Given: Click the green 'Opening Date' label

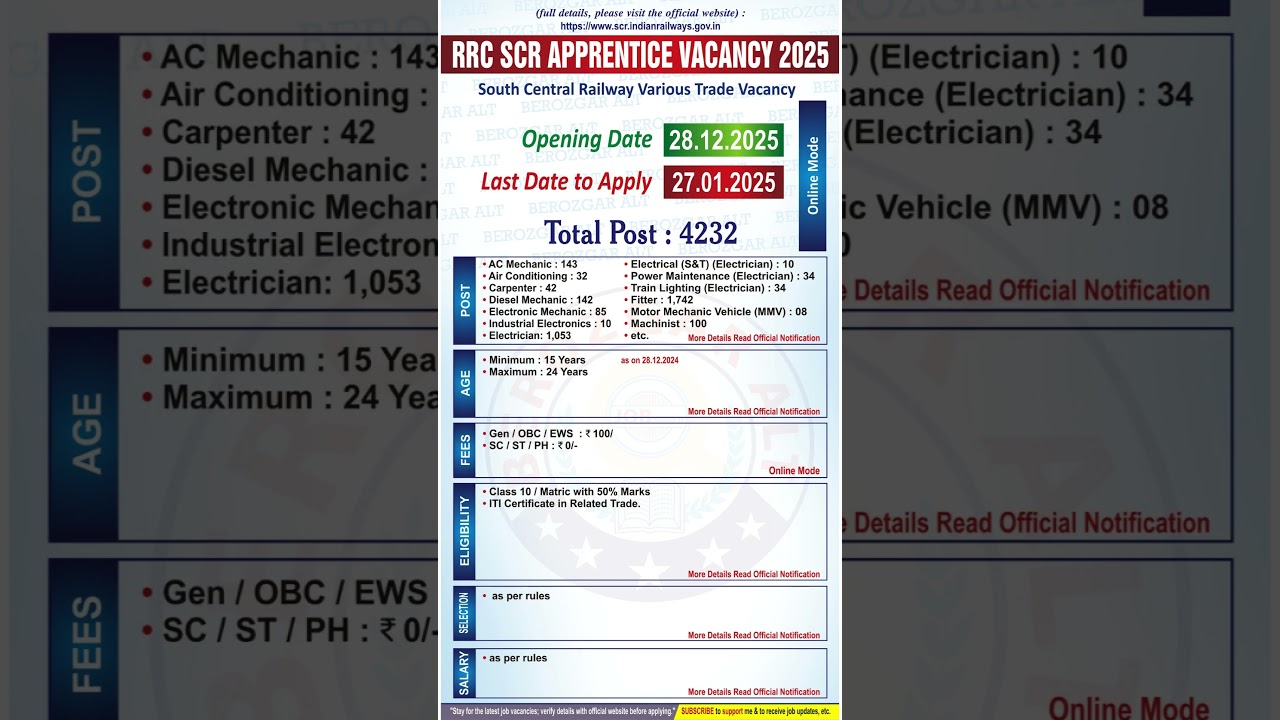Looking at the screenshot, I should point(587,139).
